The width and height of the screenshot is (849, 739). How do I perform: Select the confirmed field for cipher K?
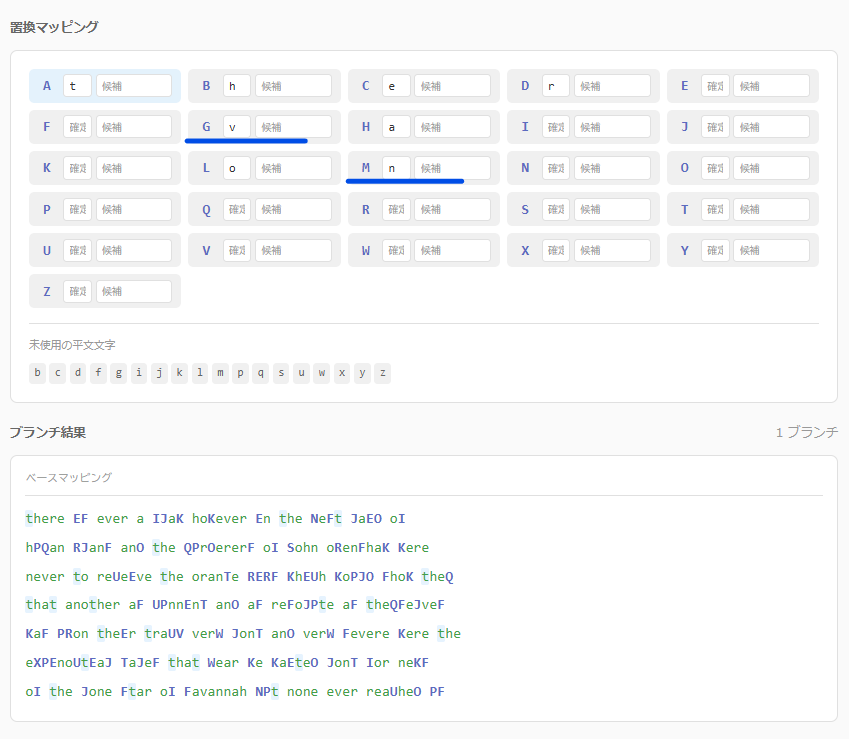[x=77, y=168]
